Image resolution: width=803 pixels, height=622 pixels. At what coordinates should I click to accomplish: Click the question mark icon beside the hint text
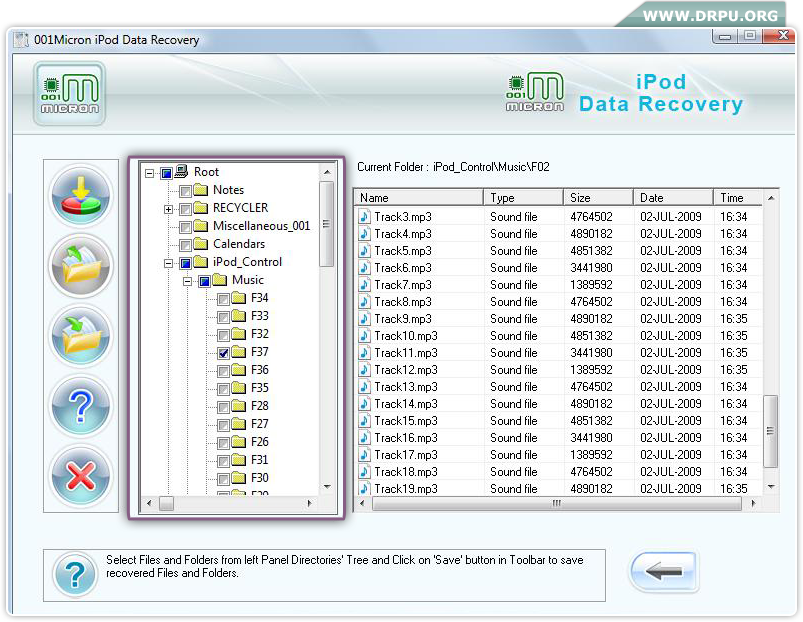(x=75, y=574)
